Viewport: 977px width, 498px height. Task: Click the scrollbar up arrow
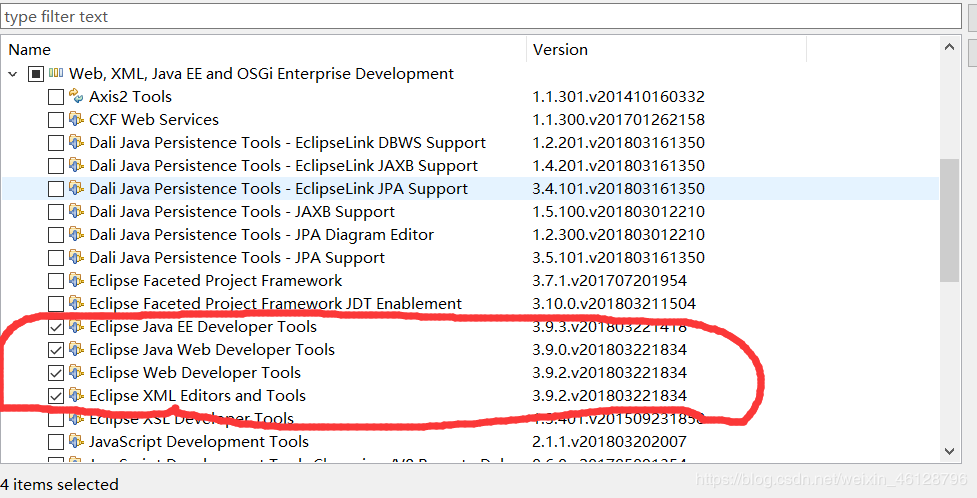click(x=949, y=47)
